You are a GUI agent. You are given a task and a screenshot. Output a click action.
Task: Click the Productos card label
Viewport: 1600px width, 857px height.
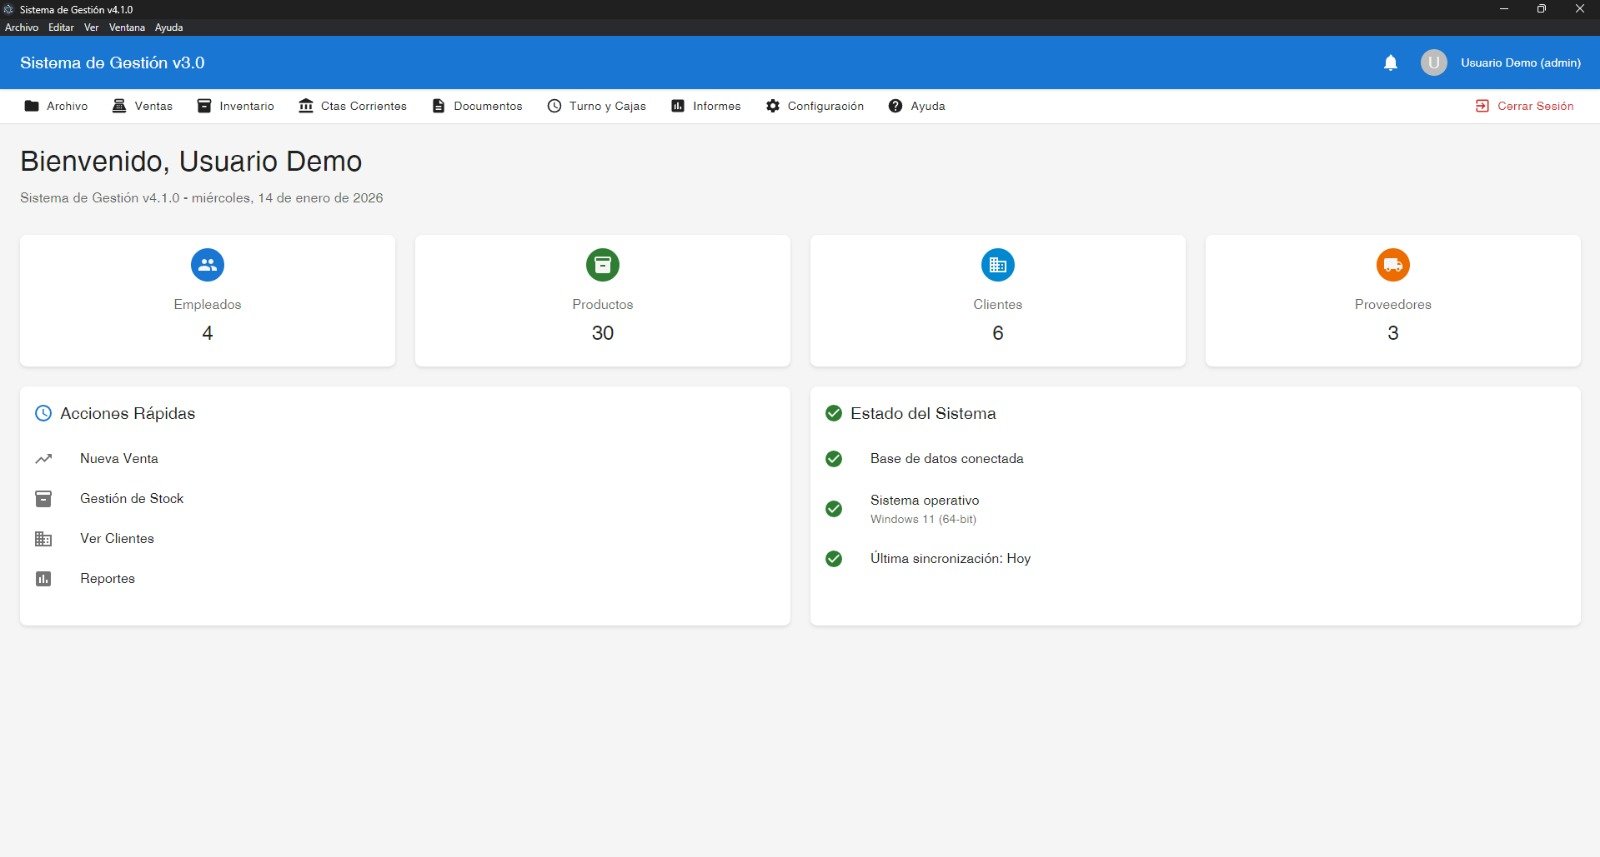coord(603,304)
